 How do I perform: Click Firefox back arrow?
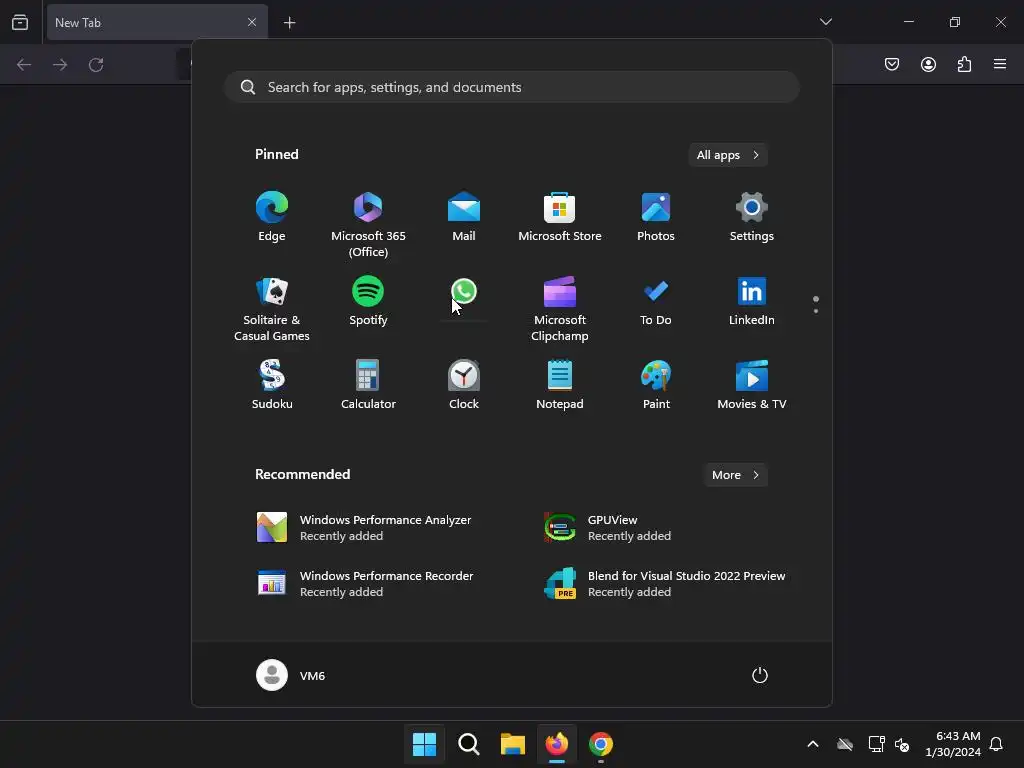pos(24,65)
